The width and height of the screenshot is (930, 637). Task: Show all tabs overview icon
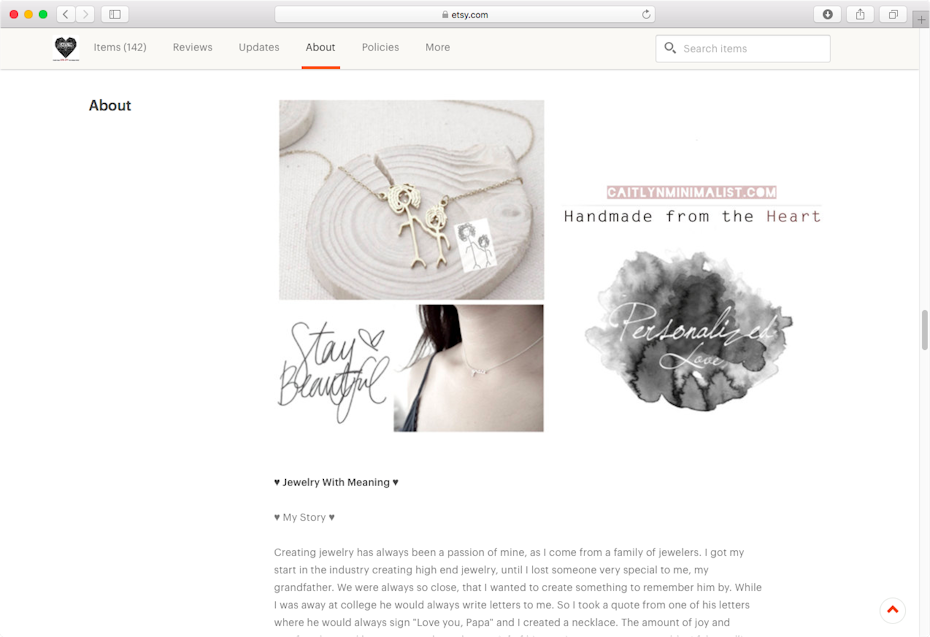click(893, 14)
